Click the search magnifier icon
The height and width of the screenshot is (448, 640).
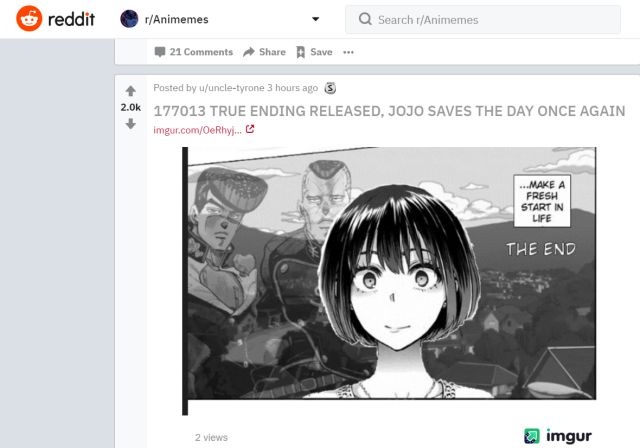pyautogui.click(x=365, y=19)
